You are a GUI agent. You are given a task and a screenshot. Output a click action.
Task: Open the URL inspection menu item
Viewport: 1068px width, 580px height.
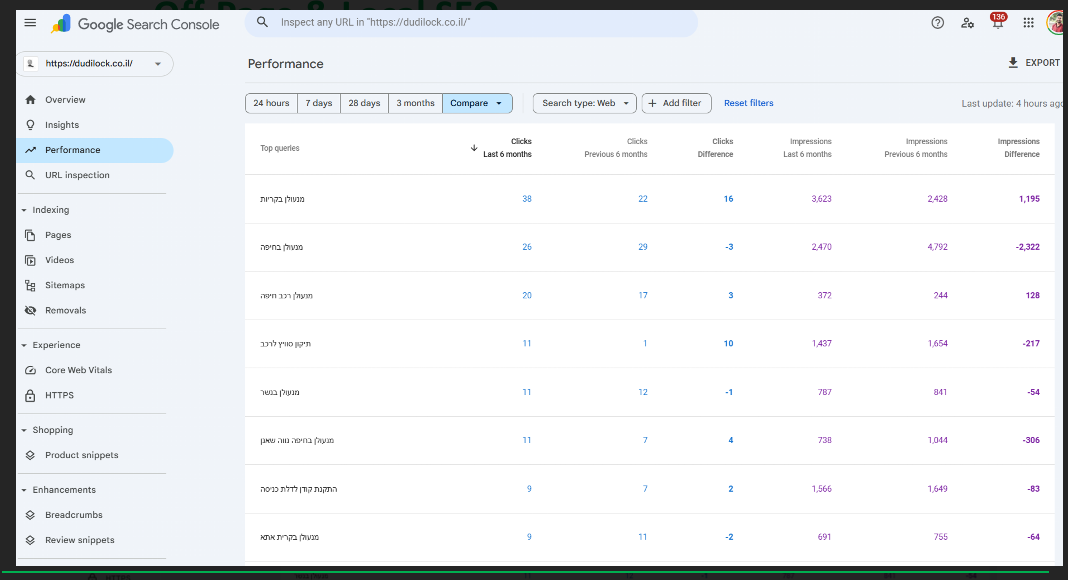(x=77, y=175)
